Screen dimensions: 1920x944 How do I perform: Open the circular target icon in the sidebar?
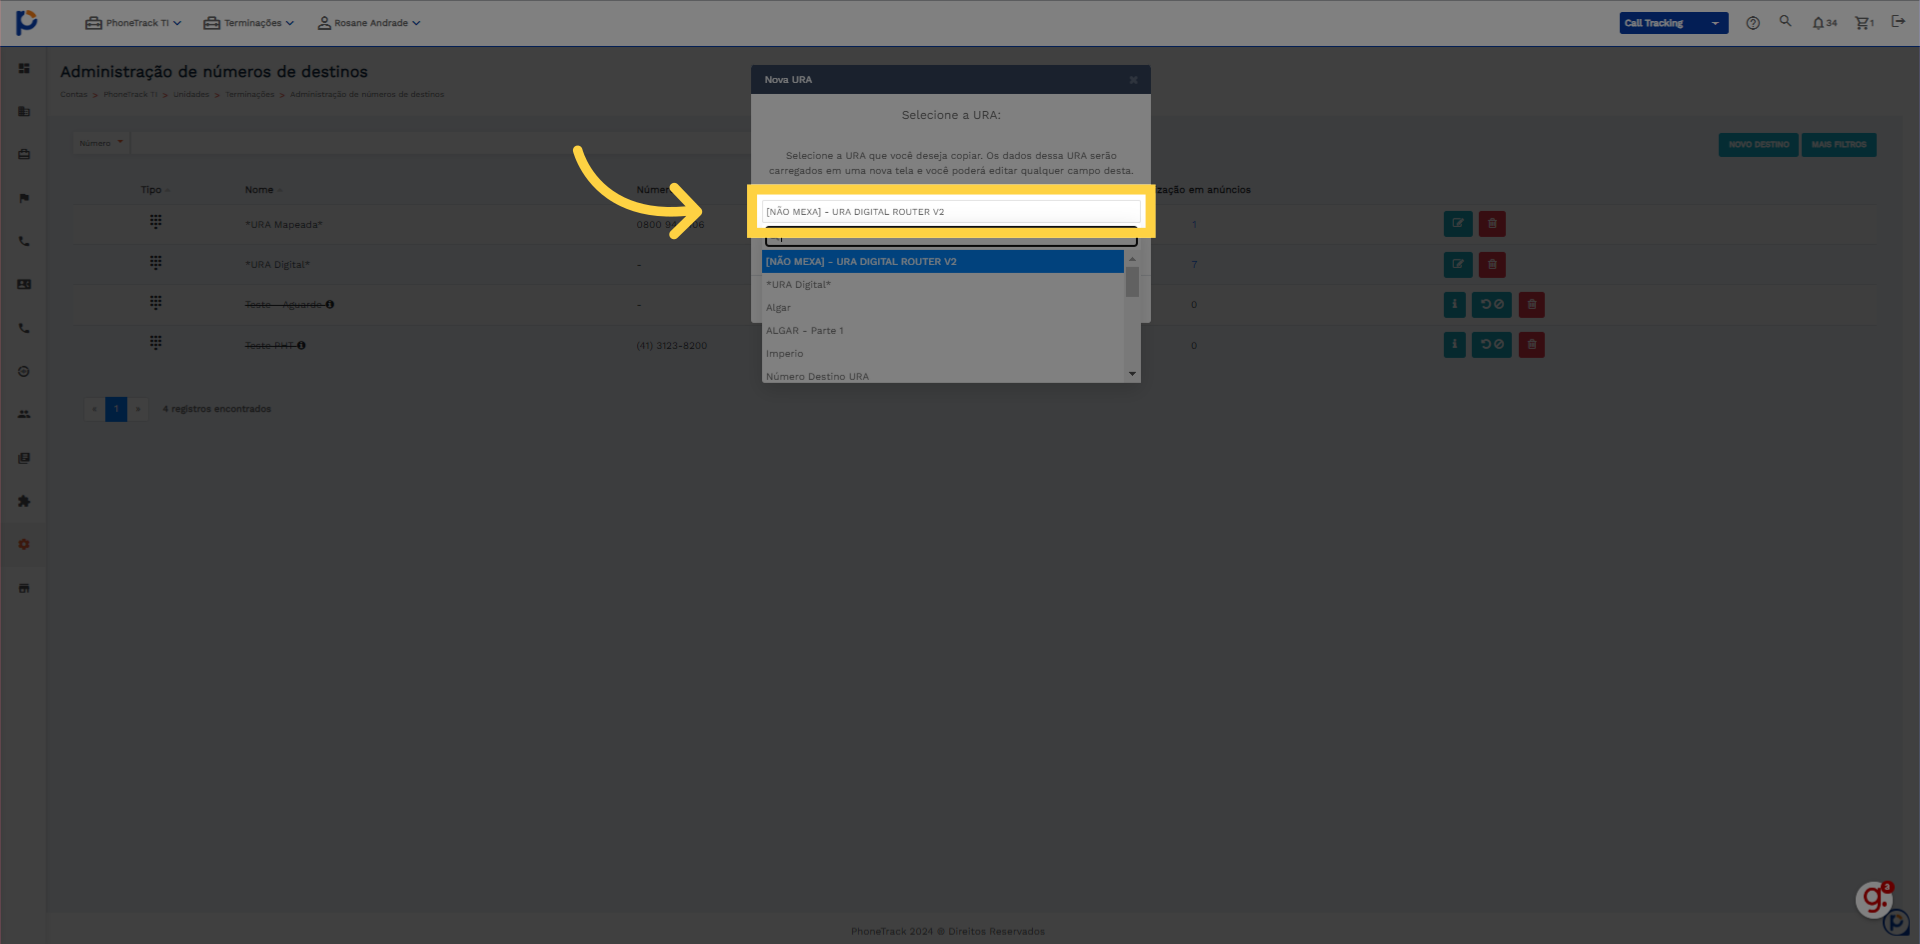point(24,371)
